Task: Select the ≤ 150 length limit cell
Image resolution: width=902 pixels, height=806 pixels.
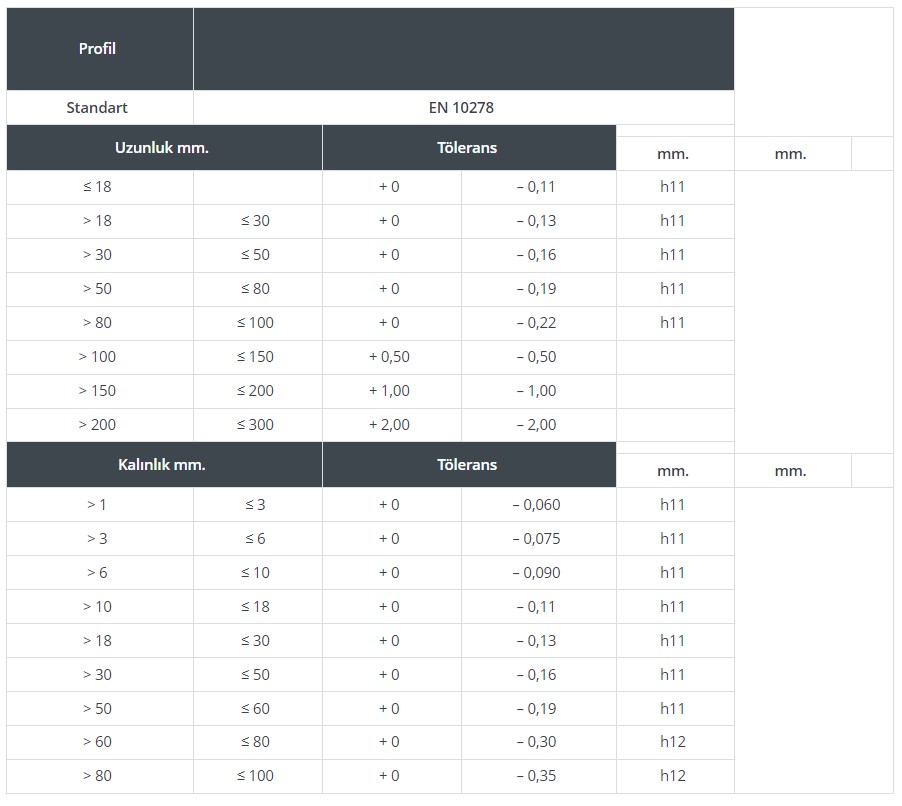Action: click(255, 356)
